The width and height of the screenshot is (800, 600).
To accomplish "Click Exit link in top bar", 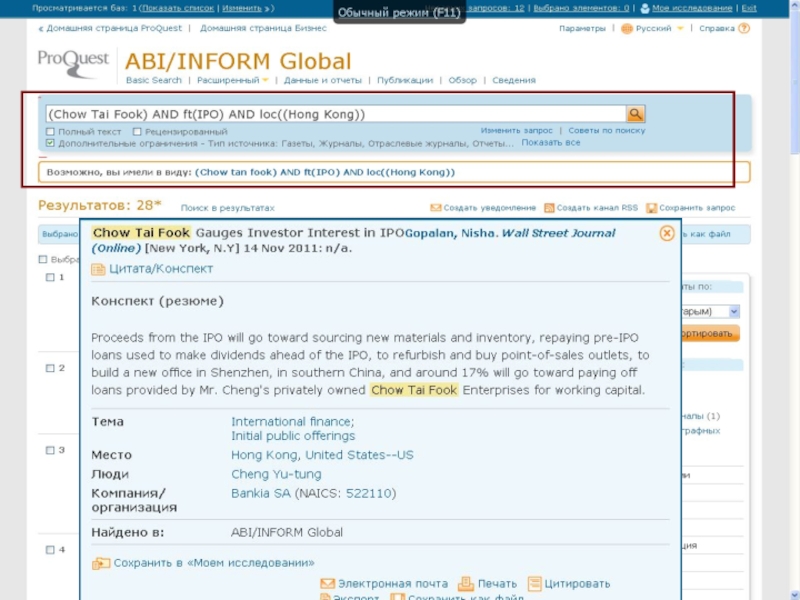I will coord(748,8).
